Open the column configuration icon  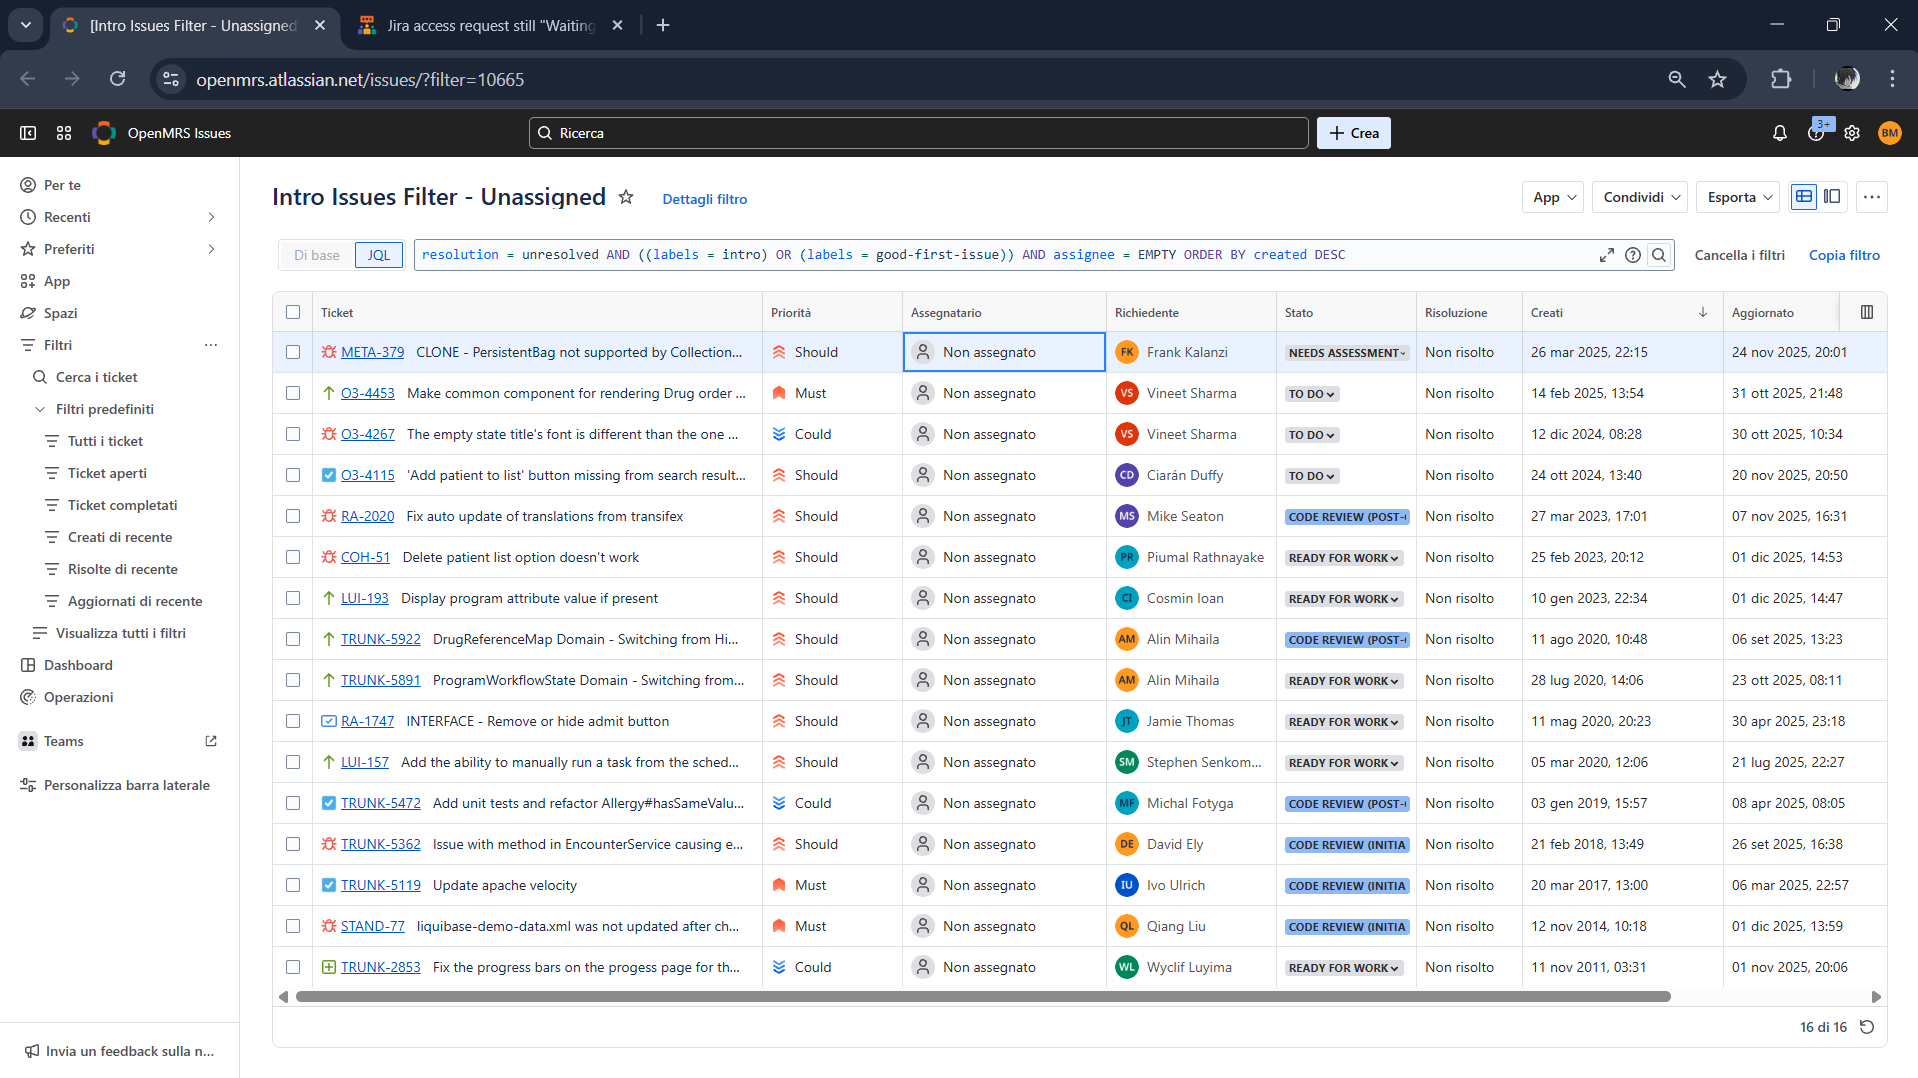tap(1866, 312)
